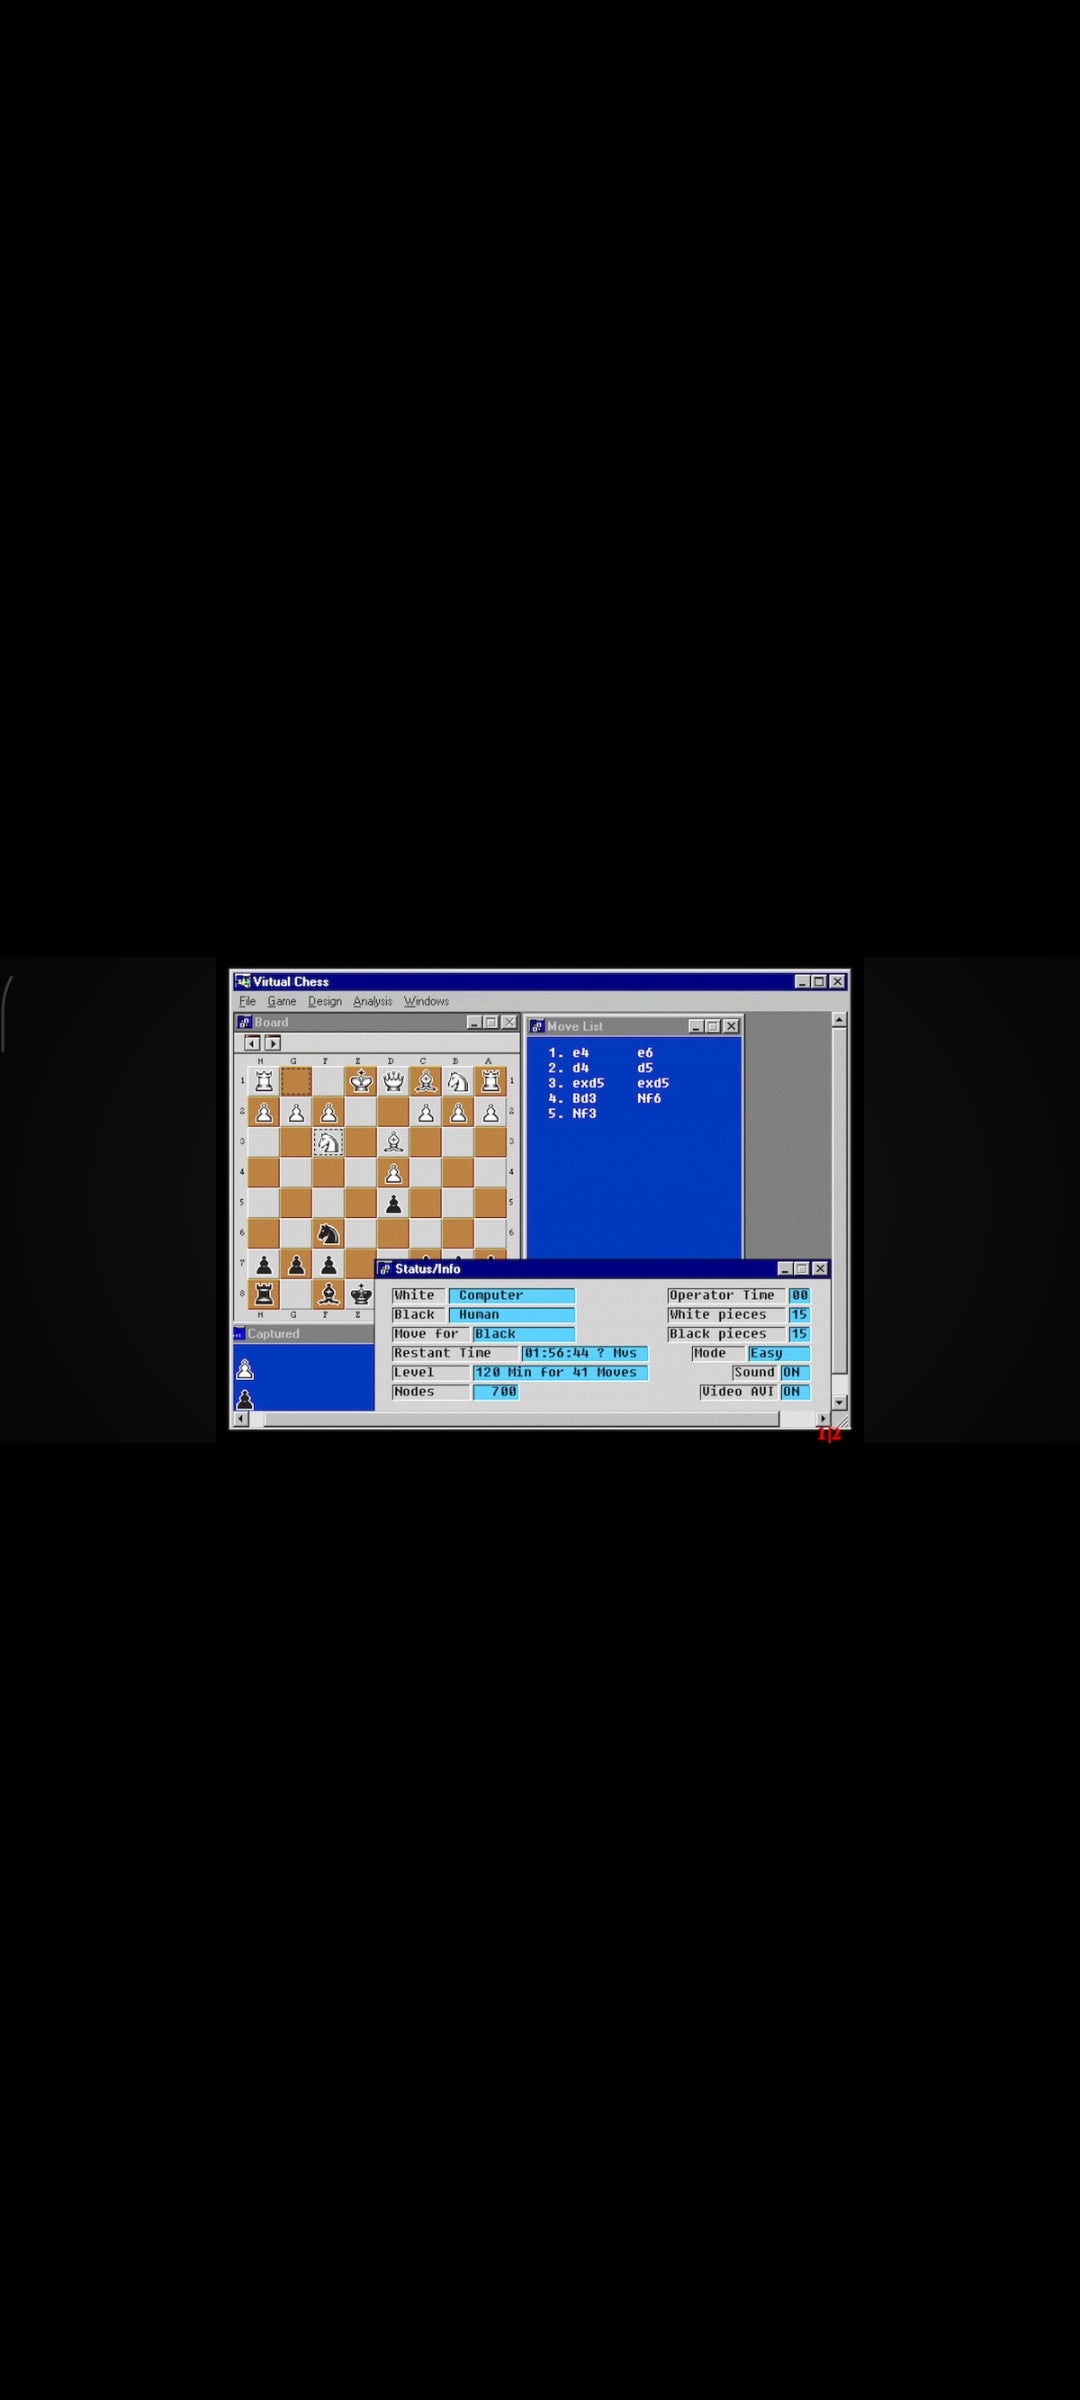Viewport: 1080px width, 2400px height.
Task: Select move Nf6 in Move List
Action: pyautogui.click(x=649, y=1098)
